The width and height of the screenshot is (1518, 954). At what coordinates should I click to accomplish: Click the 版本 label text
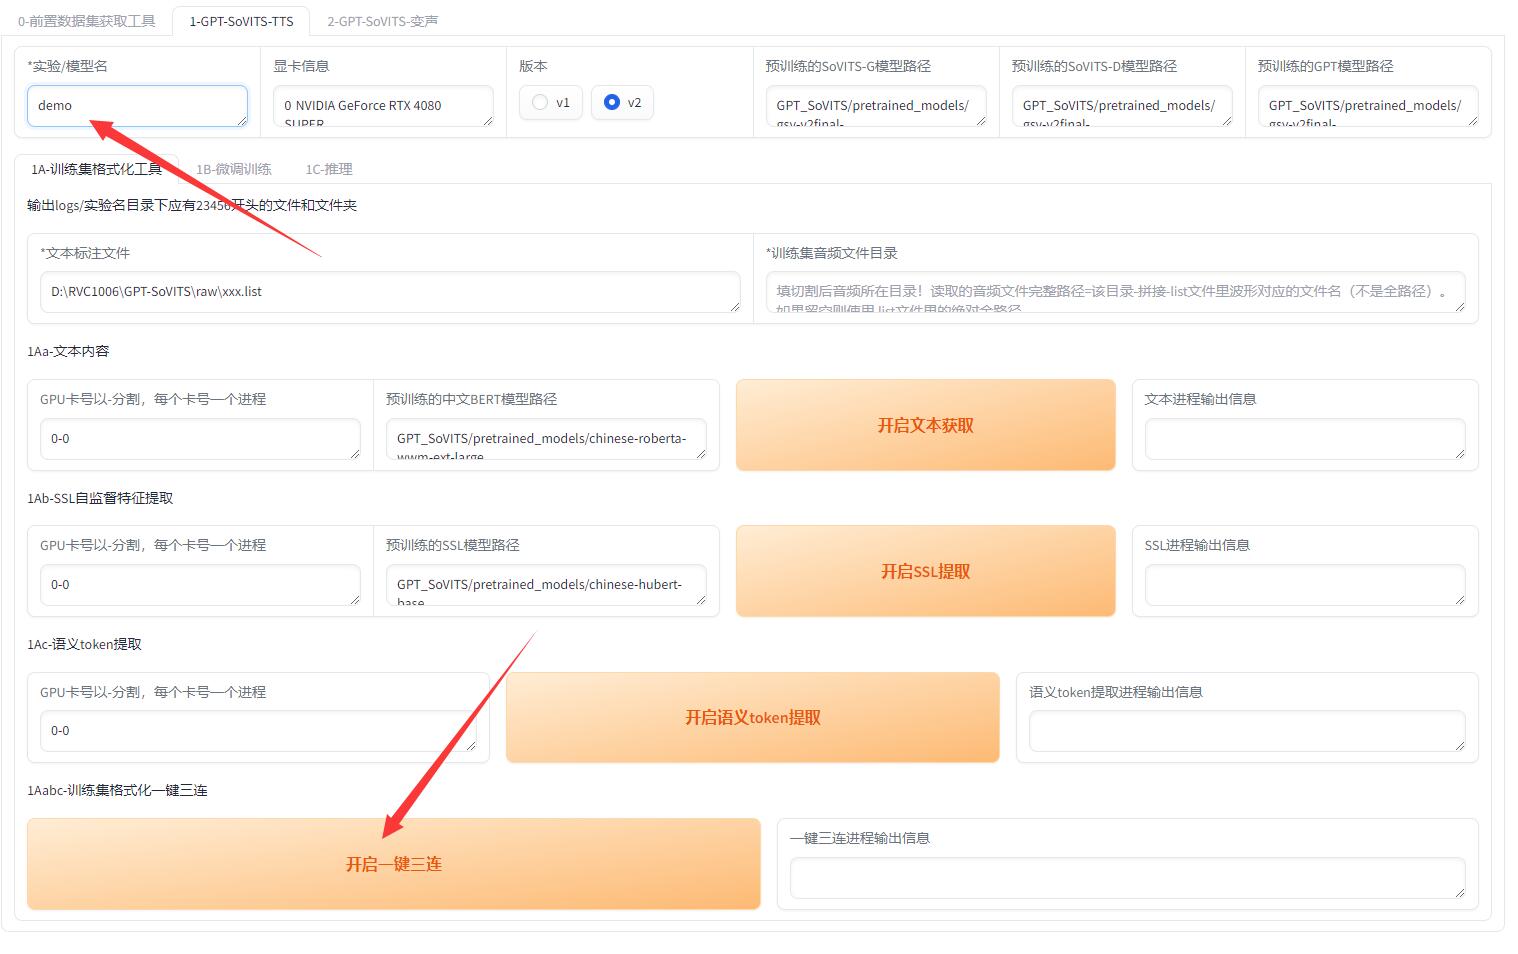click(533, 66)
